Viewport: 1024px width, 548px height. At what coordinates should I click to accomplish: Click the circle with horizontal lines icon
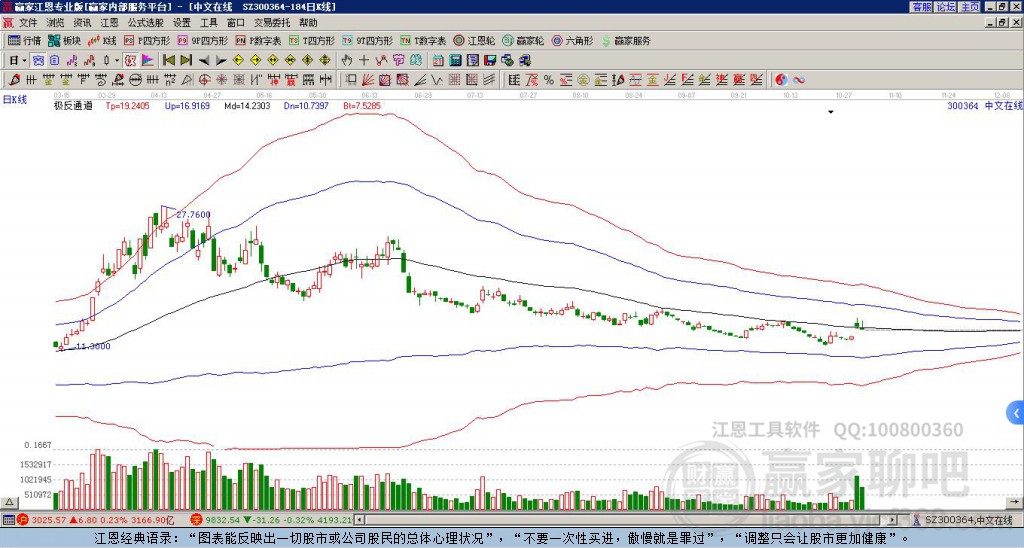point(135,80)
